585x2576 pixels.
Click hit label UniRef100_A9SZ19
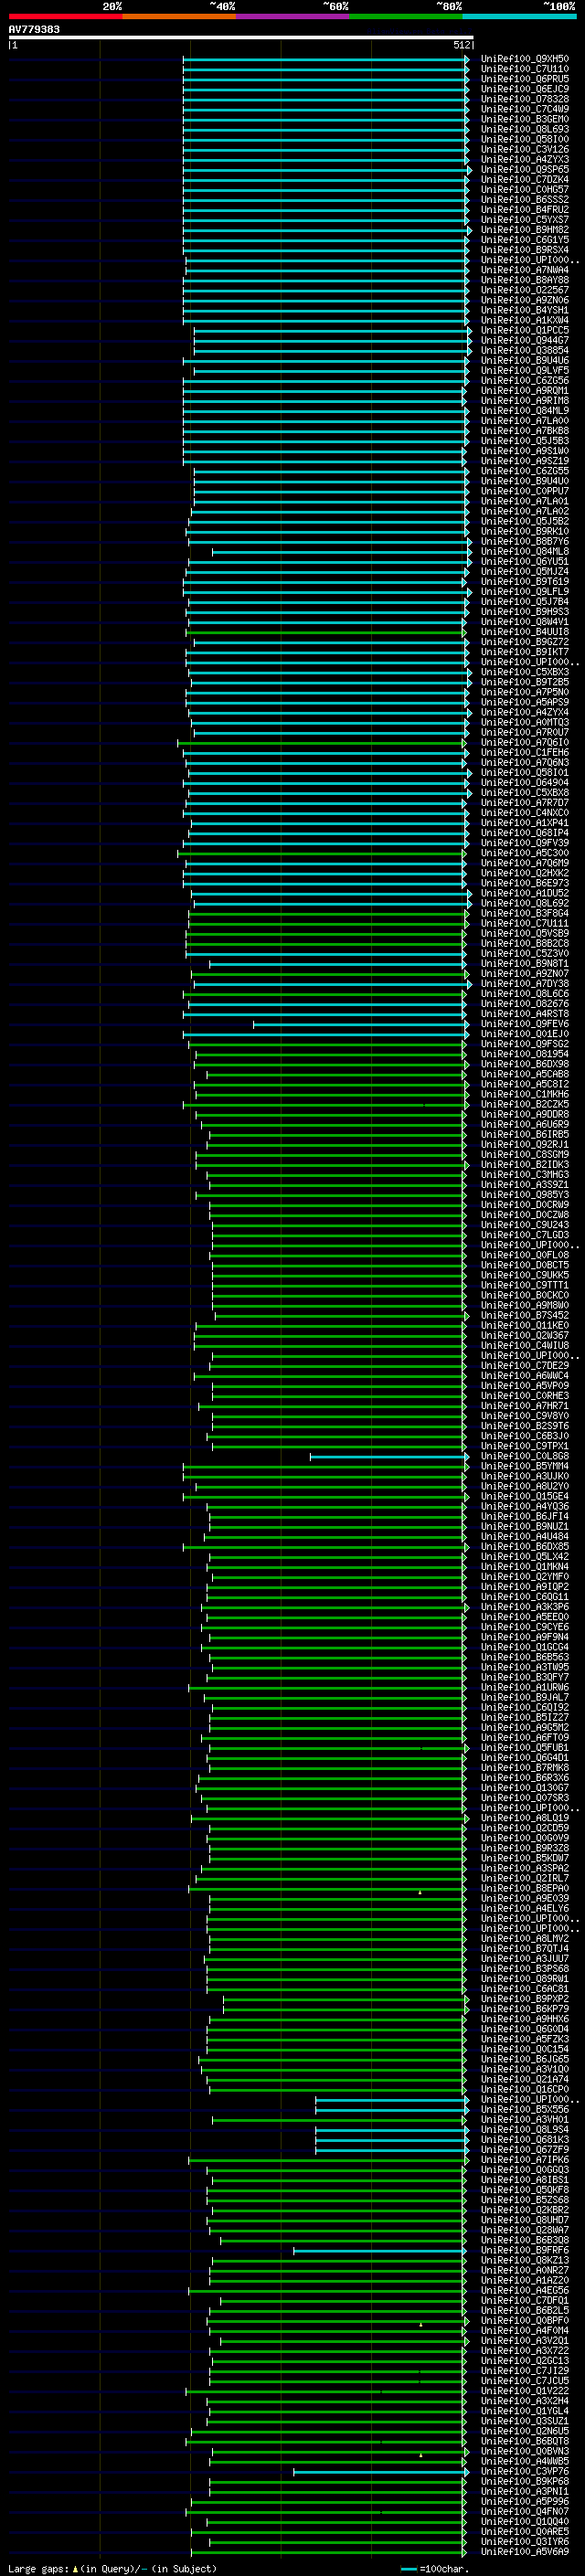tap(525, 461)
